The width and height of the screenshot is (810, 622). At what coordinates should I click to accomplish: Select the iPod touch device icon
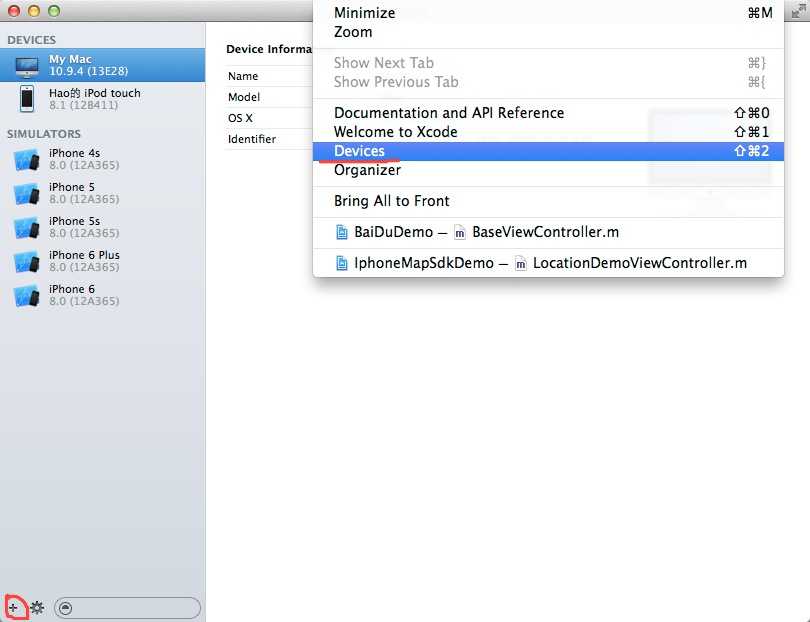pyautogui.click(x=27, y=99)
